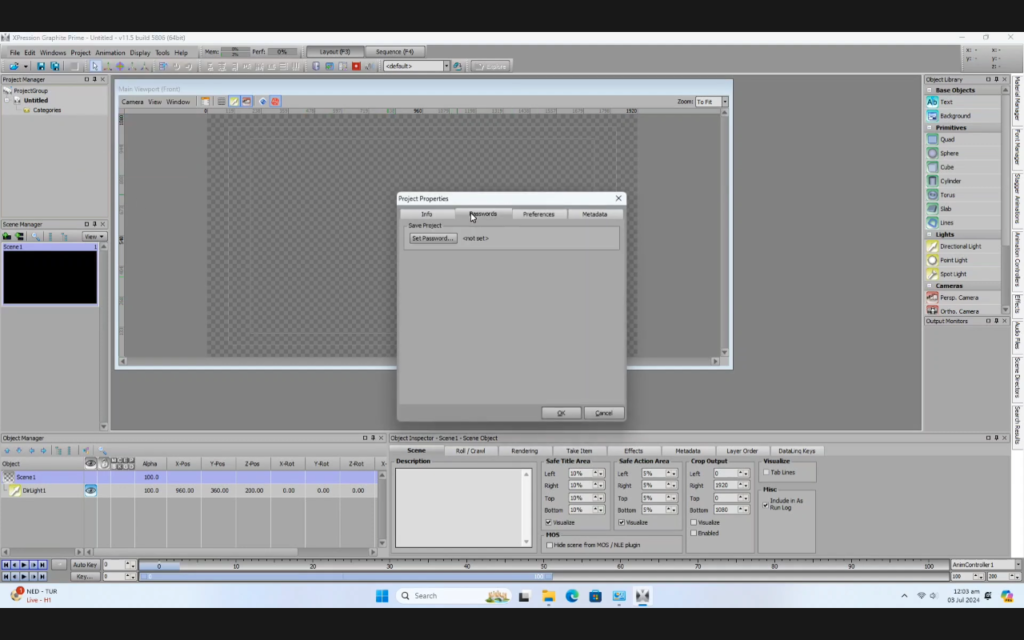Image resolution: width=1024 pixels, height=640 pixels.
Task: Open the File menu
Action: [x=14, y=53]
